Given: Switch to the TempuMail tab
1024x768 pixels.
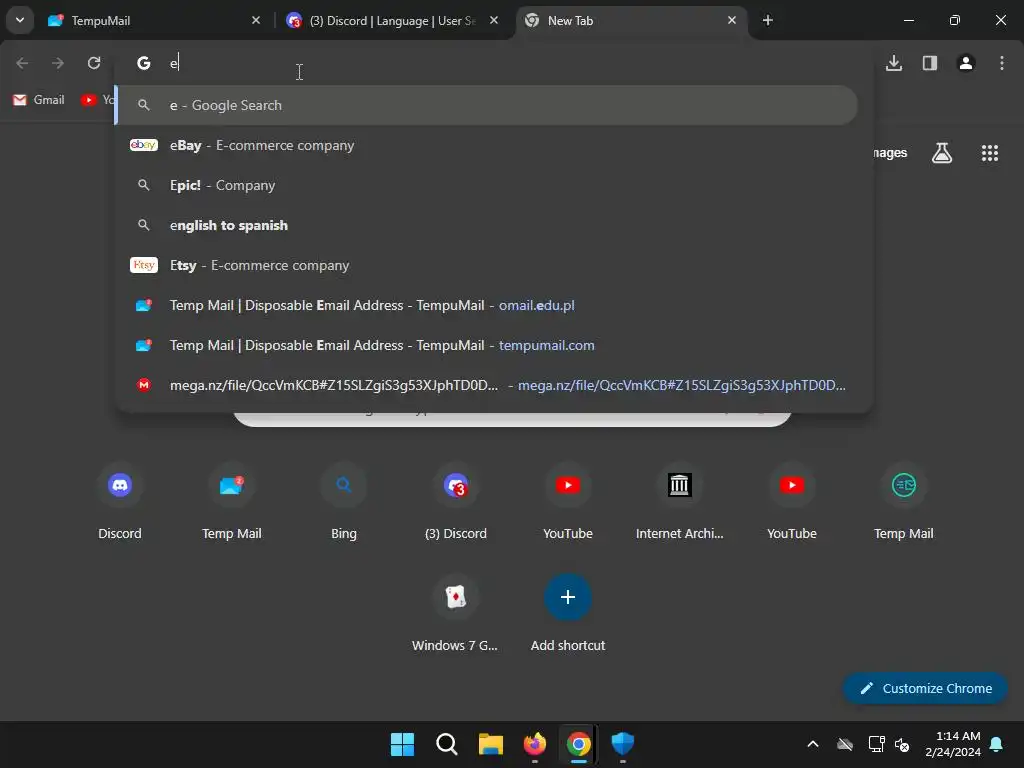Looking at the screenshot, I should 153,21.
